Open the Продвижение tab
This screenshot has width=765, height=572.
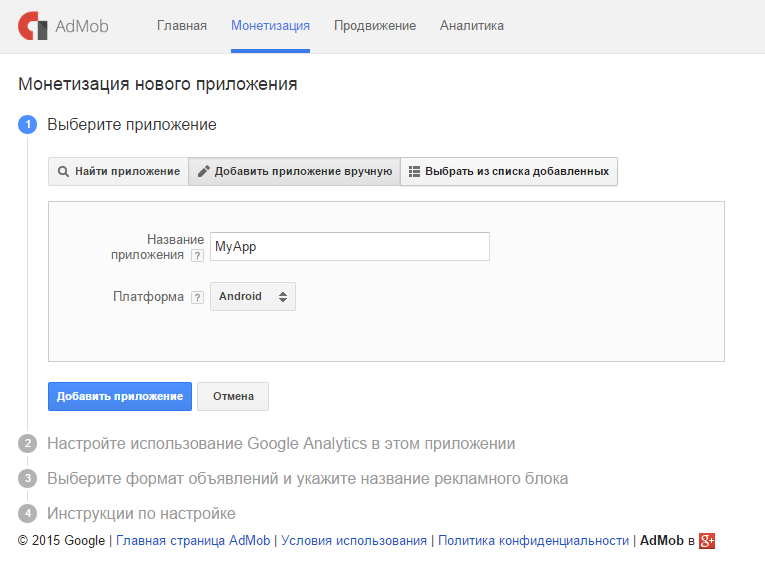pyautogui.click(x=375, y=26)
